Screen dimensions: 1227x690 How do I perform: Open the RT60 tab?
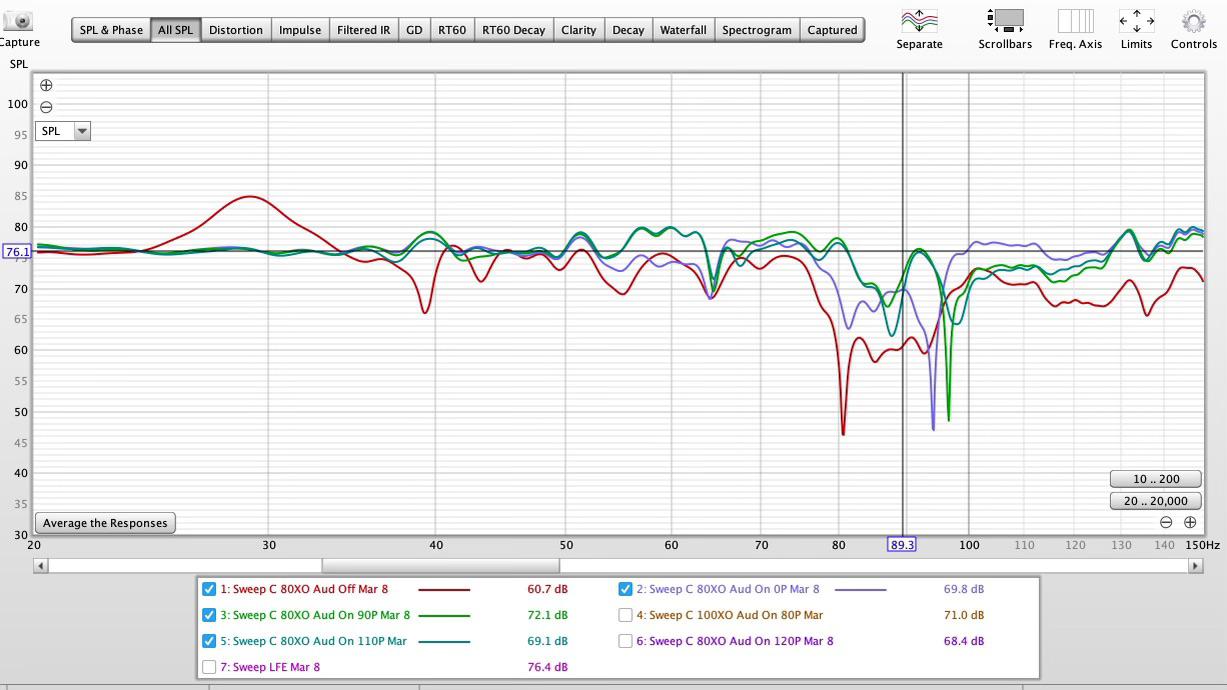pos(452,30)
